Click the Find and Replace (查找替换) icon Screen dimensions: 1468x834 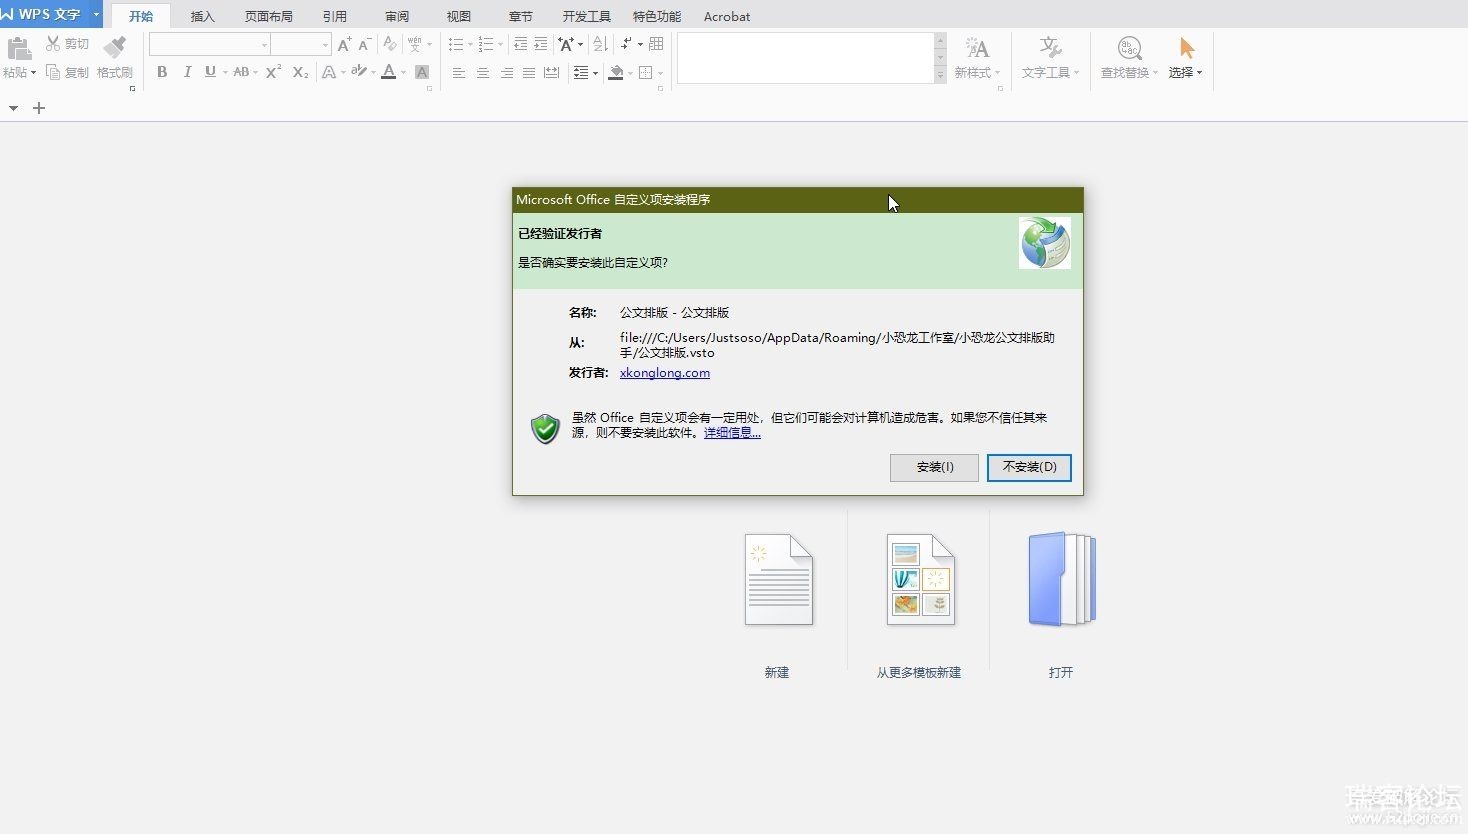[x=1129, y=48]
